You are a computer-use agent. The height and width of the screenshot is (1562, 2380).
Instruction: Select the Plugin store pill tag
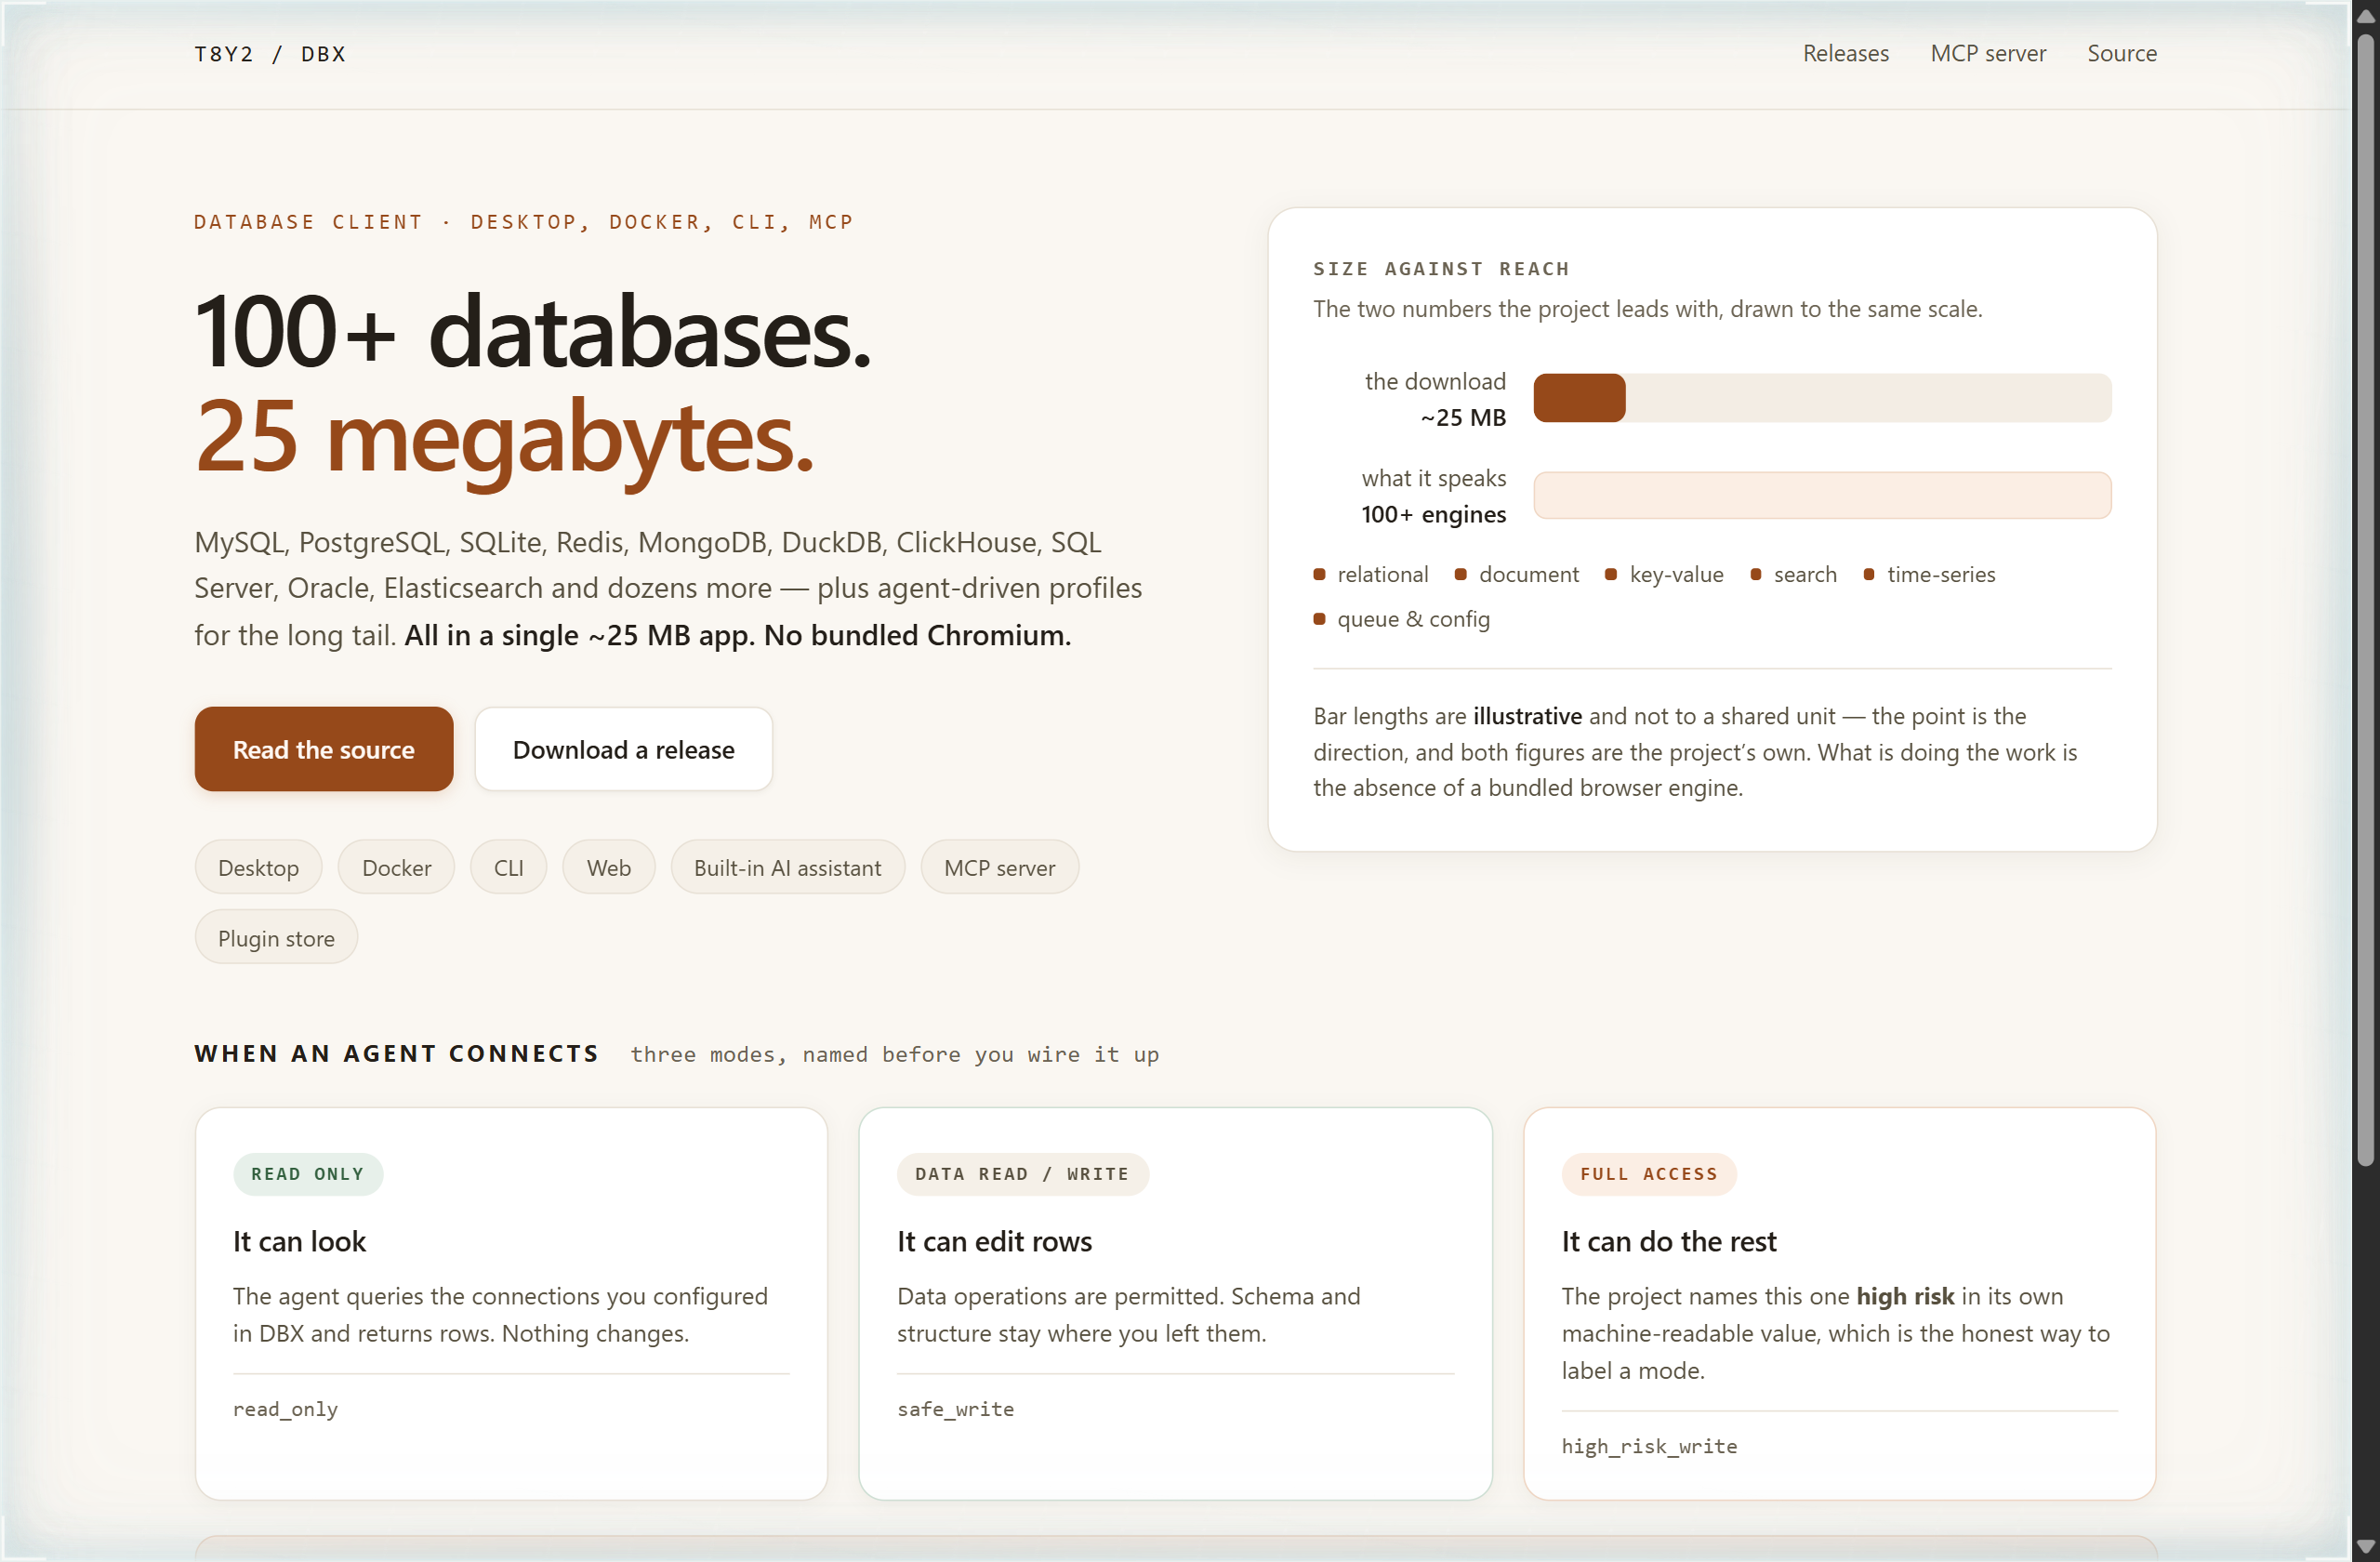pos(276,937)
